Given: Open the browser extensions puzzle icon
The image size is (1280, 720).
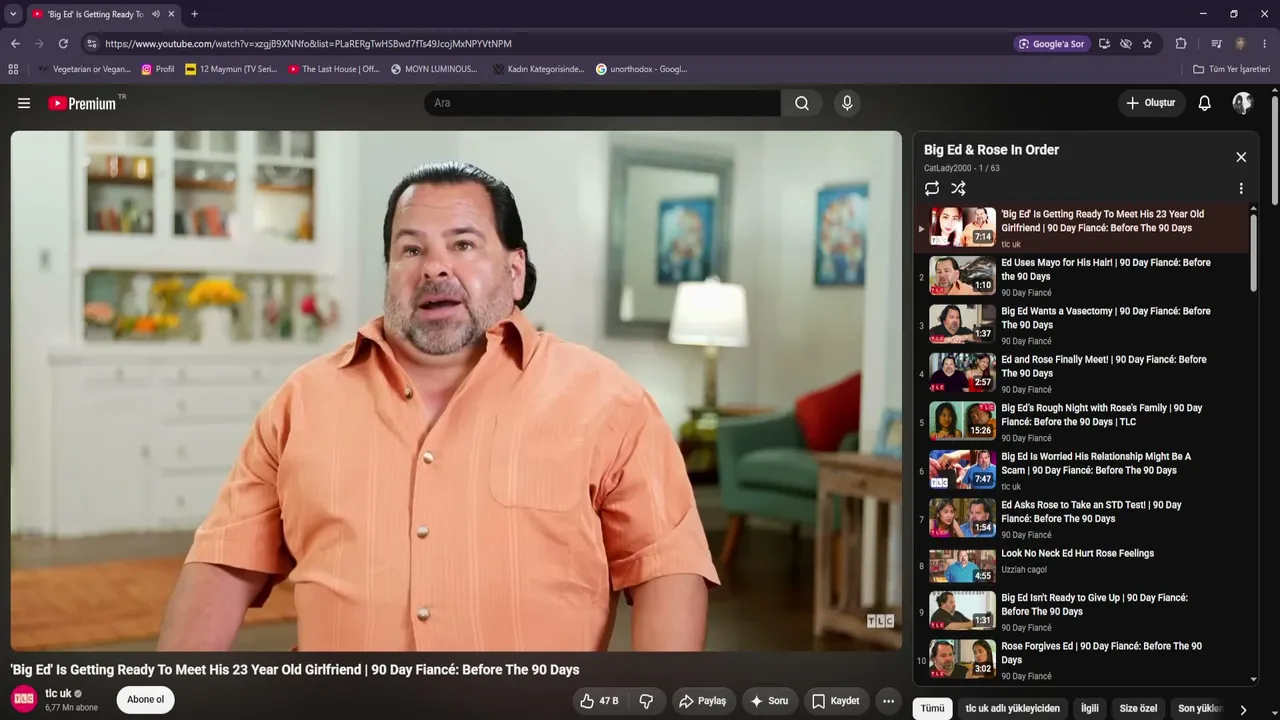Looking at the screenshot, I should pyautogui.click(x=1181, y=44).
